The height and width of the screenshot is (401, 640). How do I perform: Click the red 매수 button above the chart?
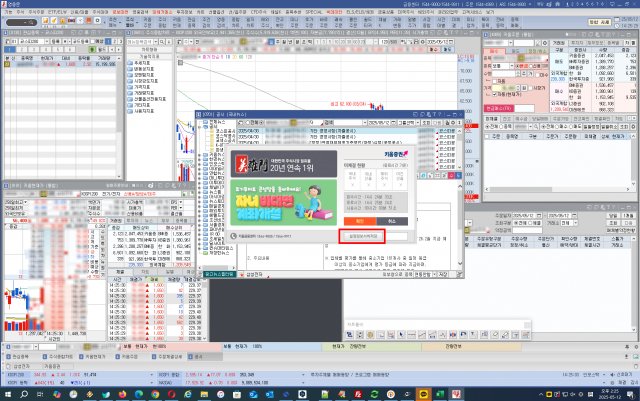(433, 49)
